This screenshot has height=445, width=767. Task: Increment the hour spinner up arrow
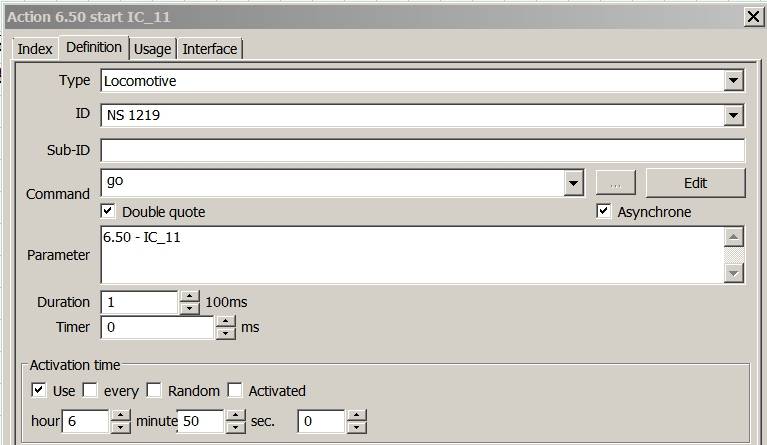click(120, 416)
